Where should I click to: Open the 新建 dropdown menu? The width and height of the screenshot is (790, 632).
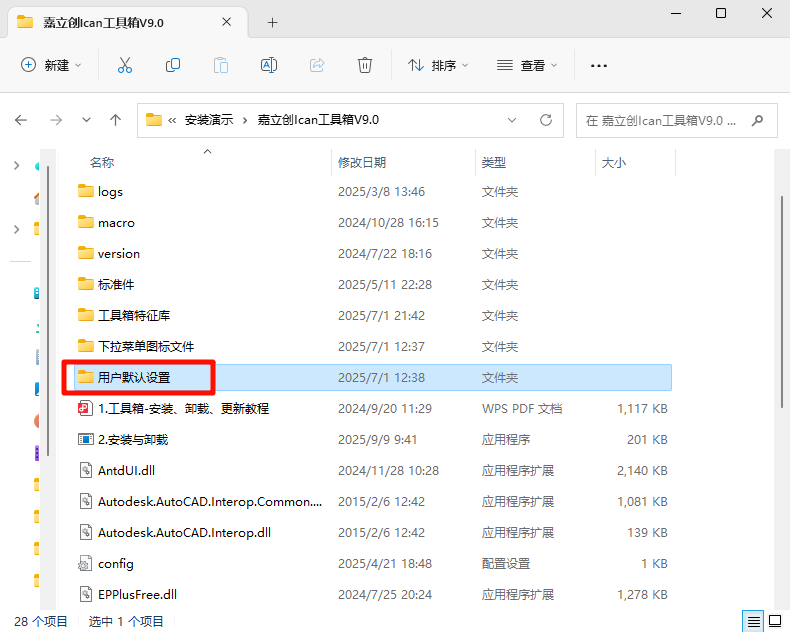(x=52, y=65)
